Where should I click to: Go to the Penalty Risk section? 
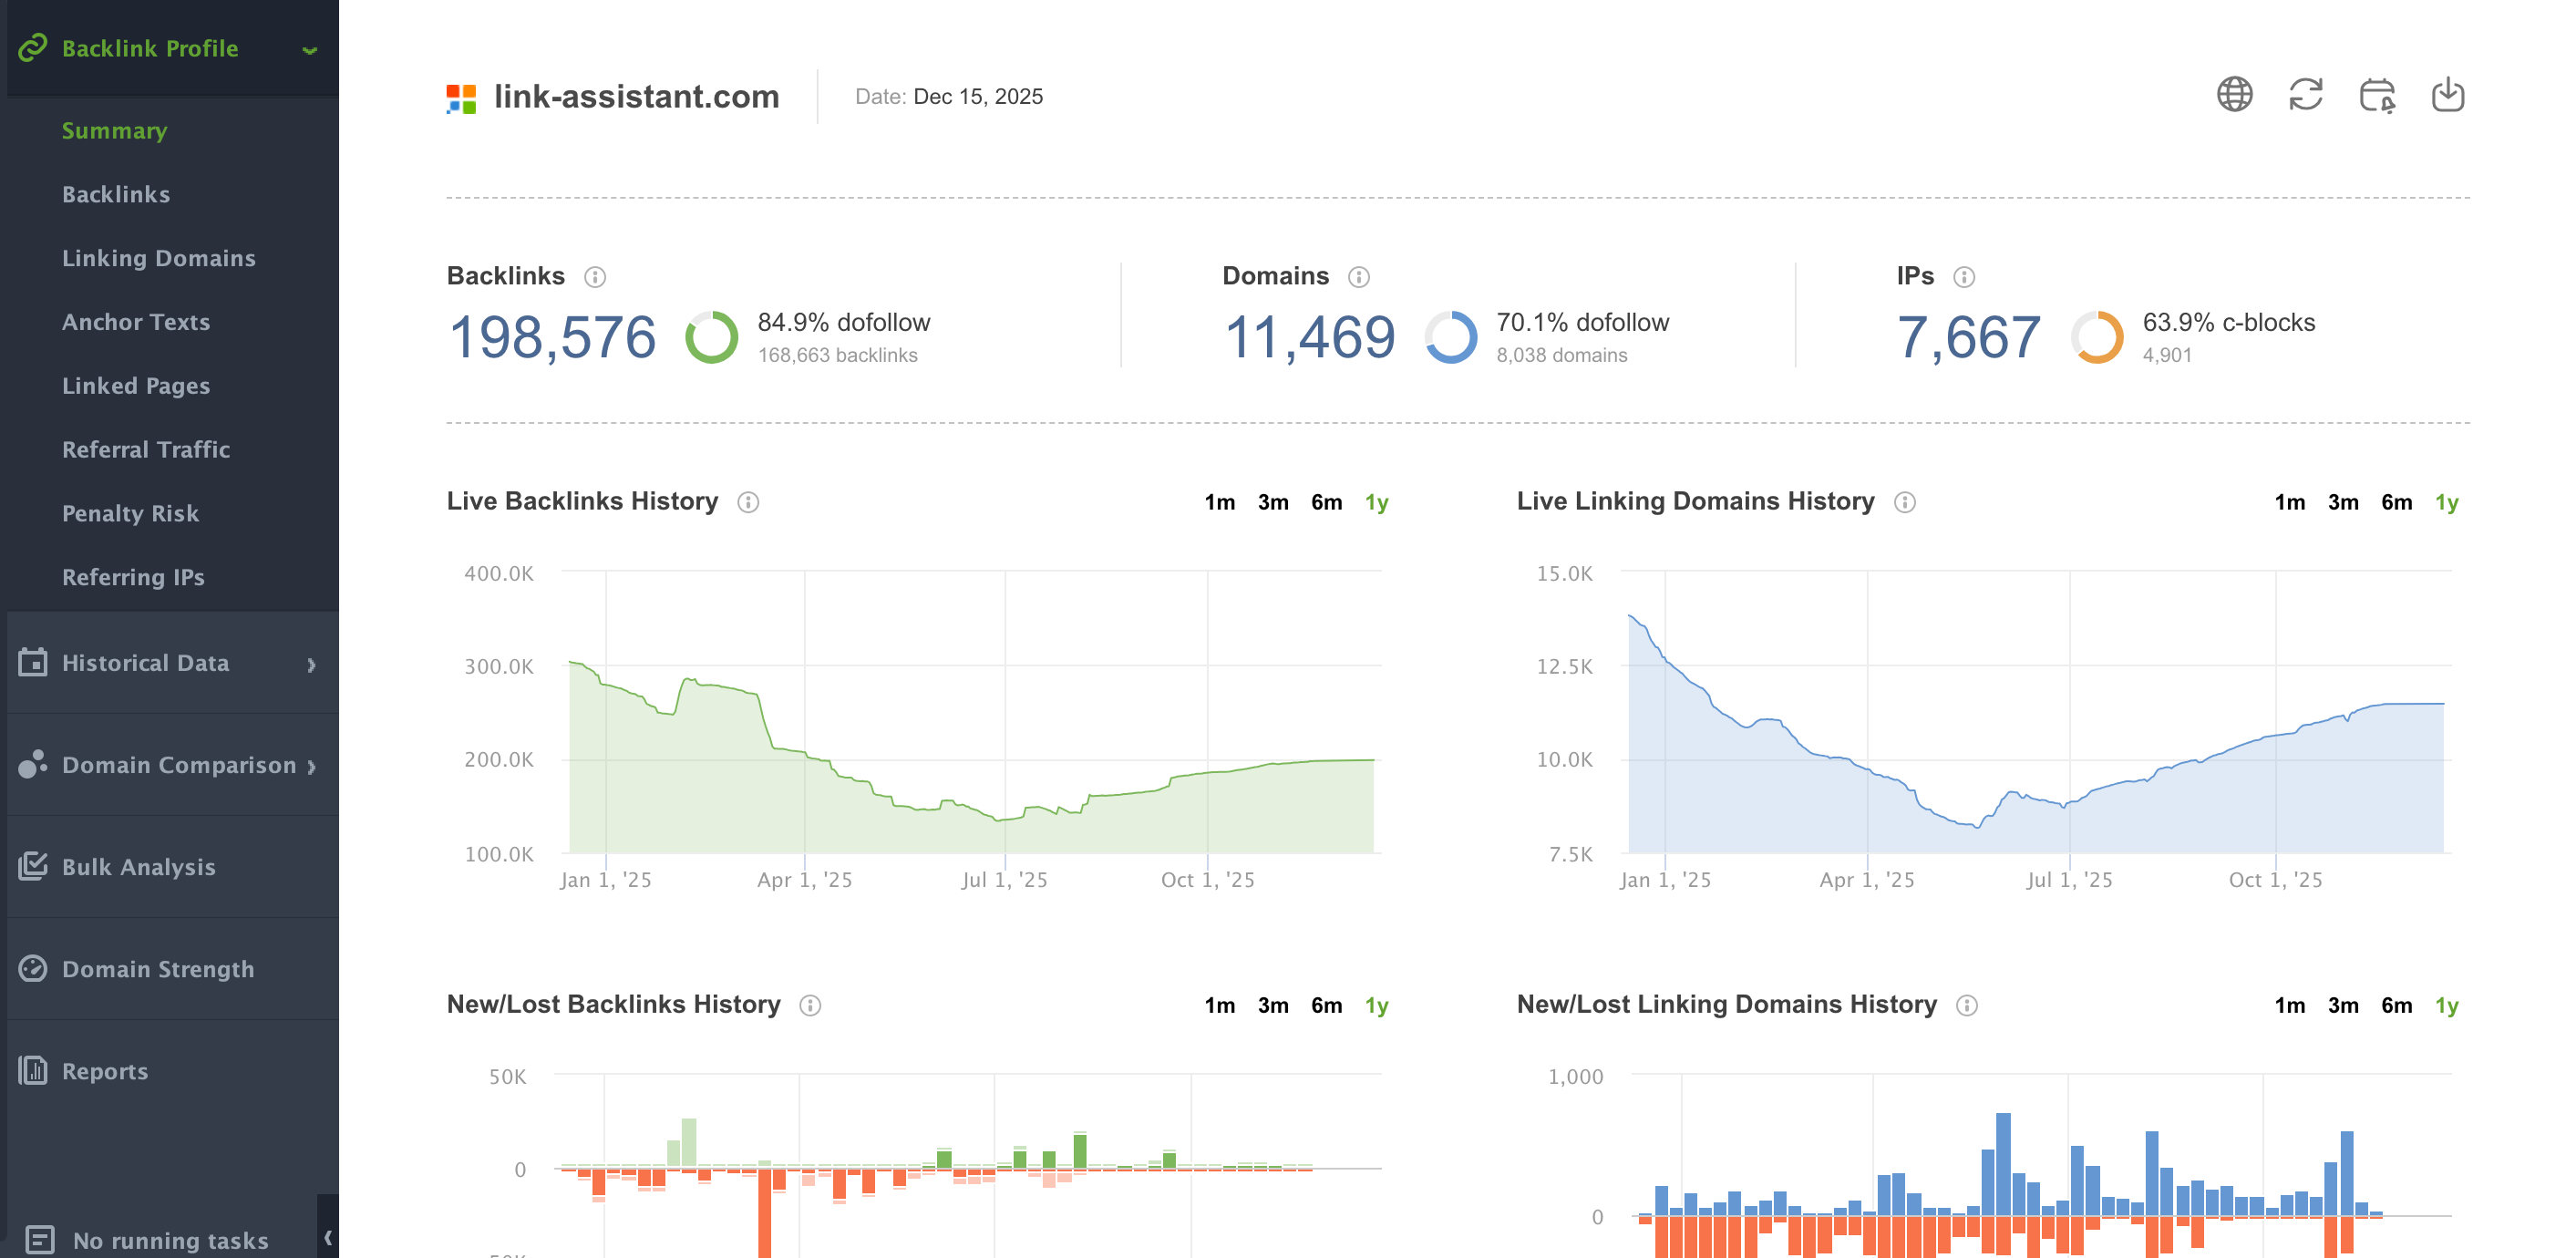(x=130, y=513)
